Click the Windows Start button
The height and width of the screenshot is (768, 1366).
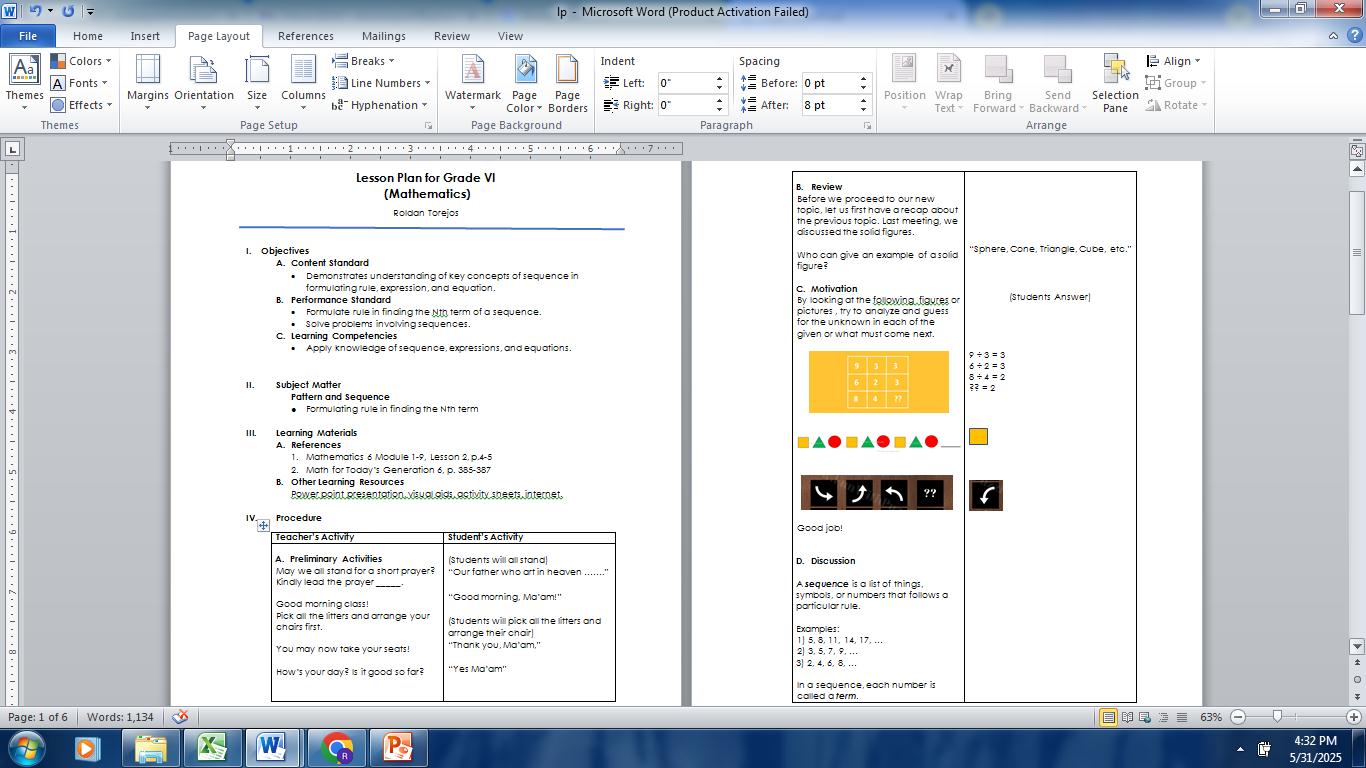[x=25, y=748]
